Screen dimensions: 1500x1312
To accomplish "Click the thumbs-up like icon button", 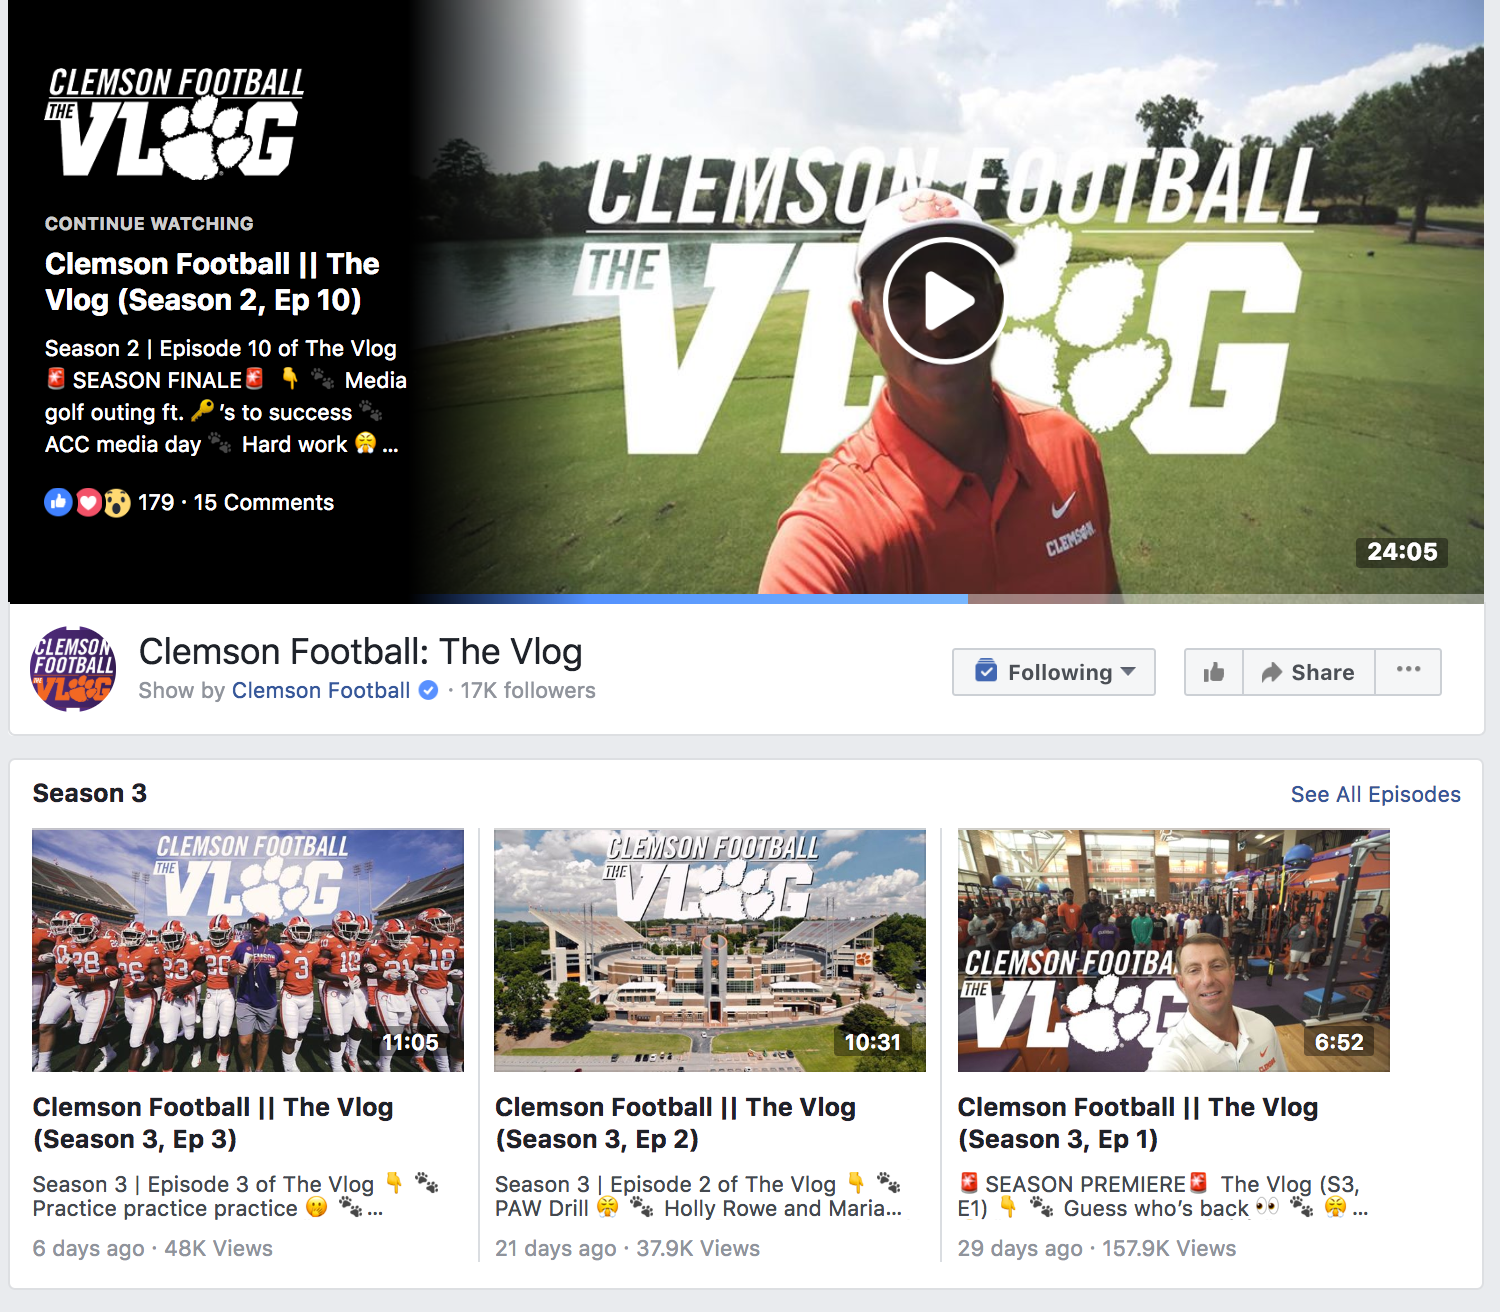I will click(1214, 672).
